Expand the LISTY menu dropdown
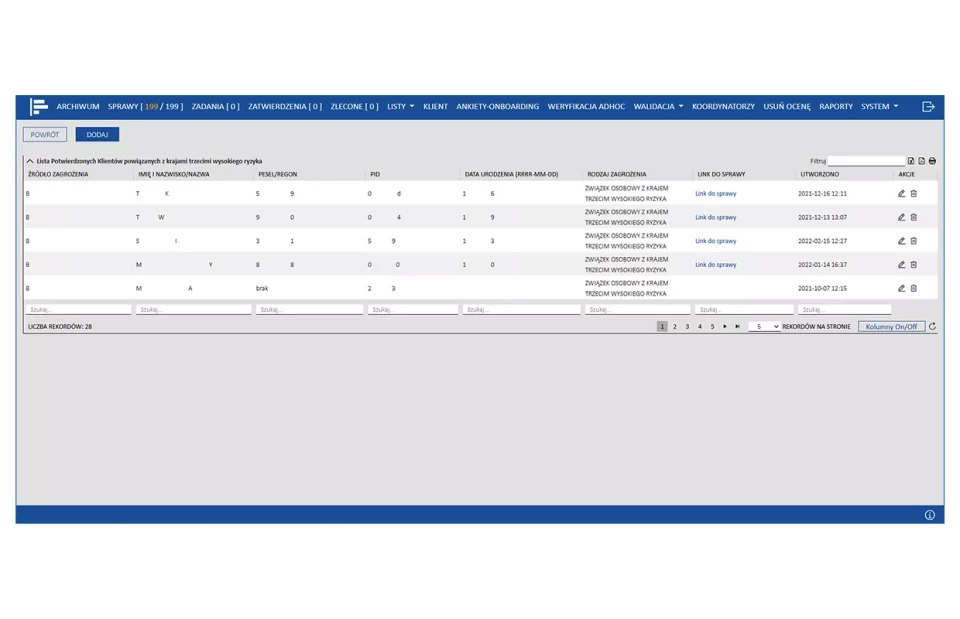Image resolution: width=960 pixels, height=619 pixels. (400, 106)
